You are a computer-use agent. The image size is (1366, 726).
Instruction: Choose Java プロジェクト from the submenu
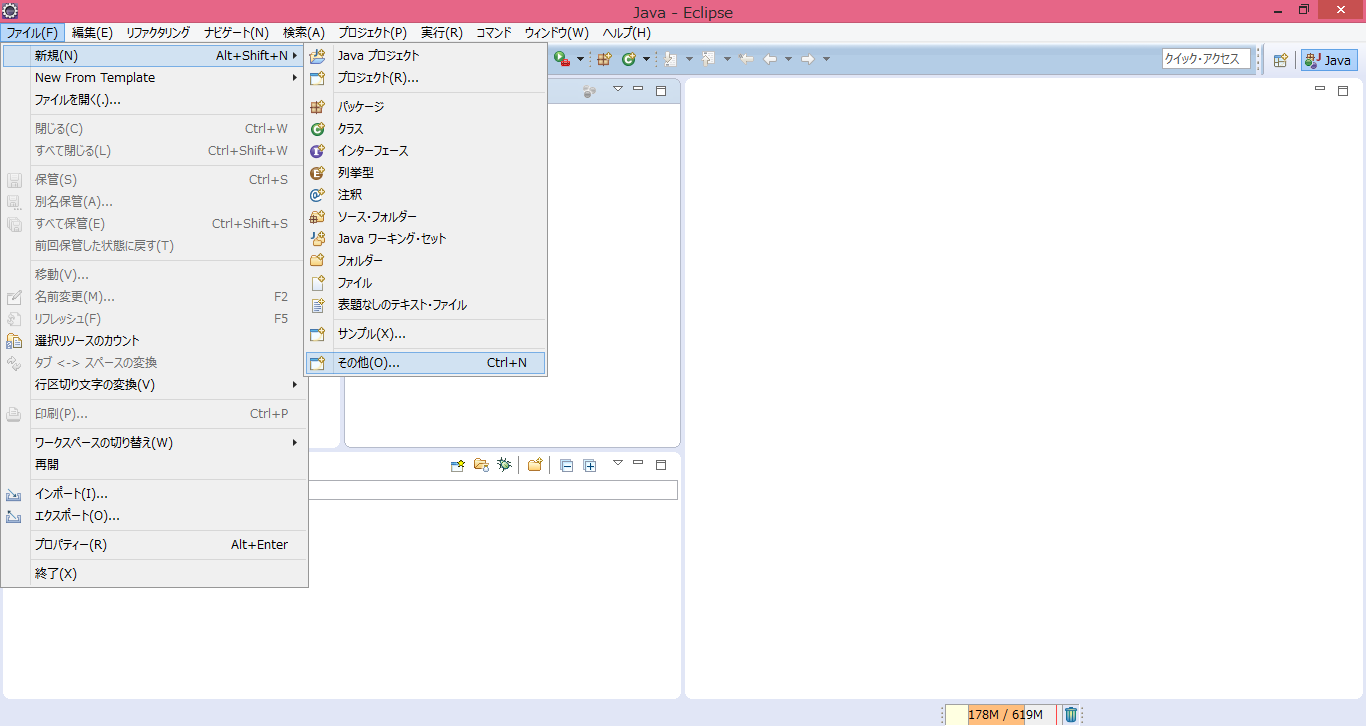click(x=426, y=56)
